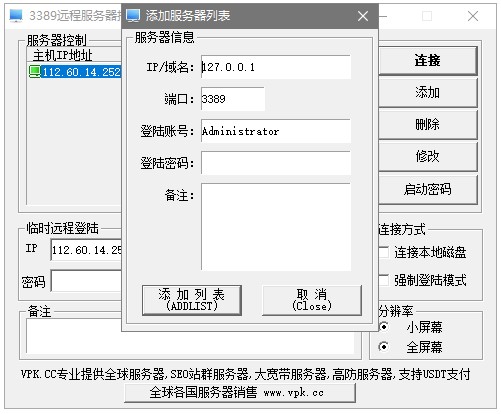Click the 连接 button

428,60
